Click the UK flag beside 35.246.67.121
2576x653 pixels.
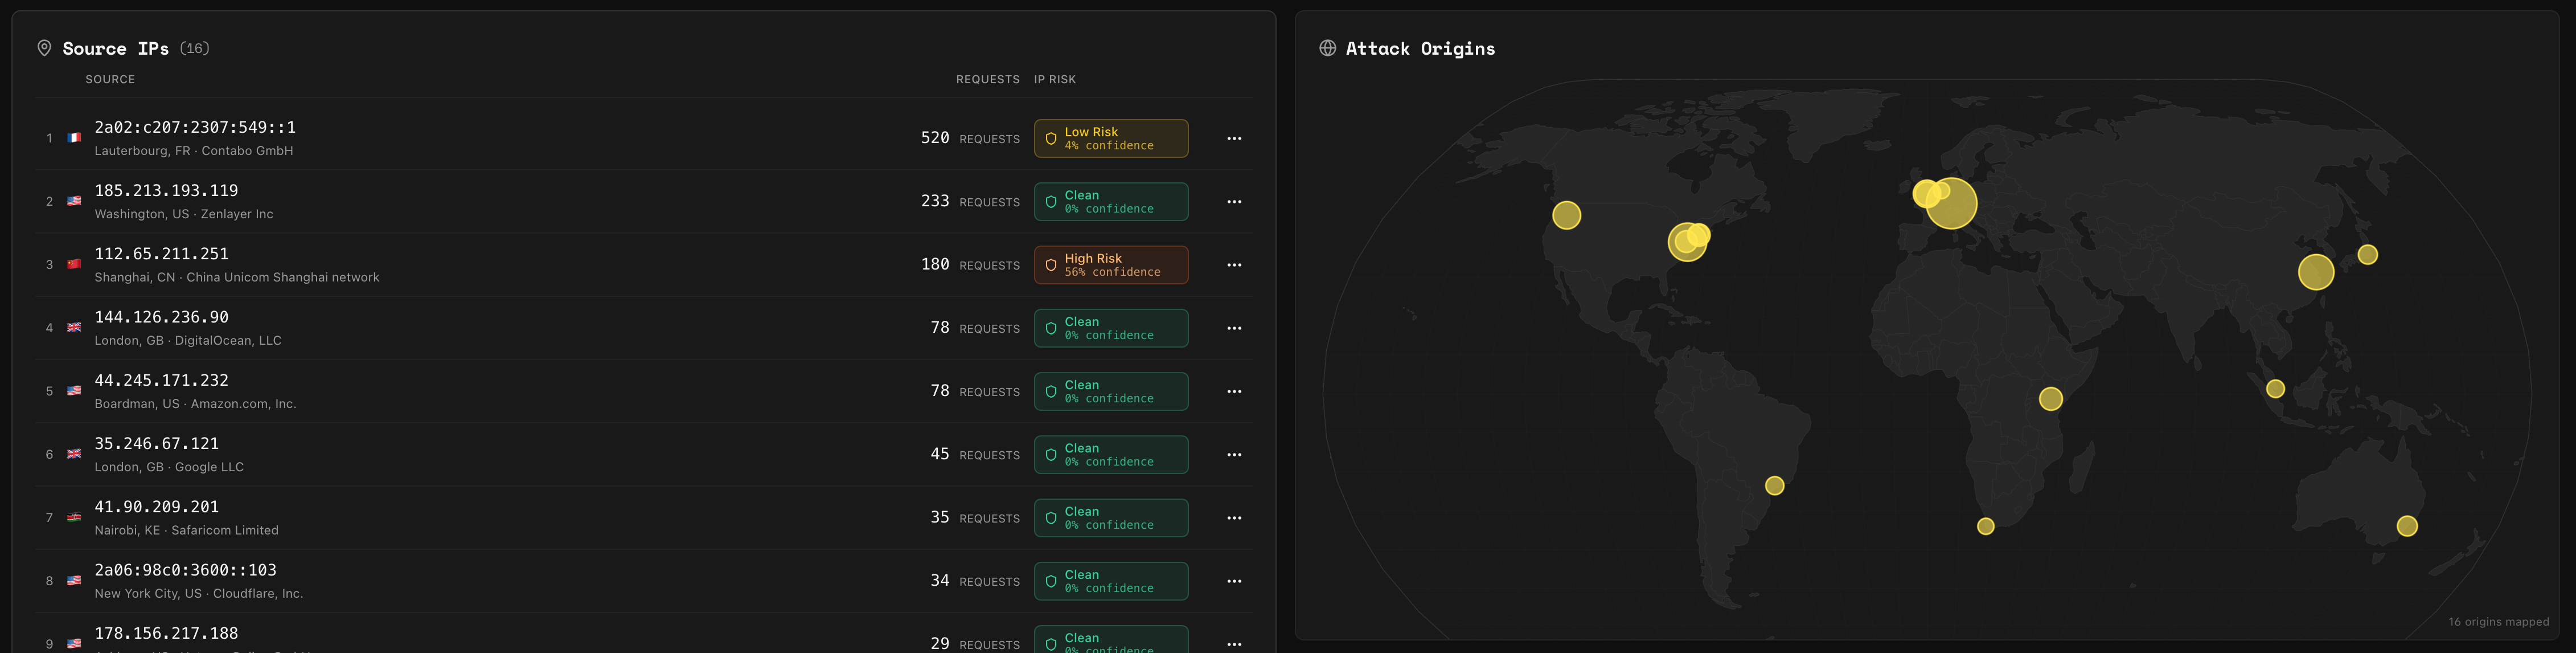[74, 454]
